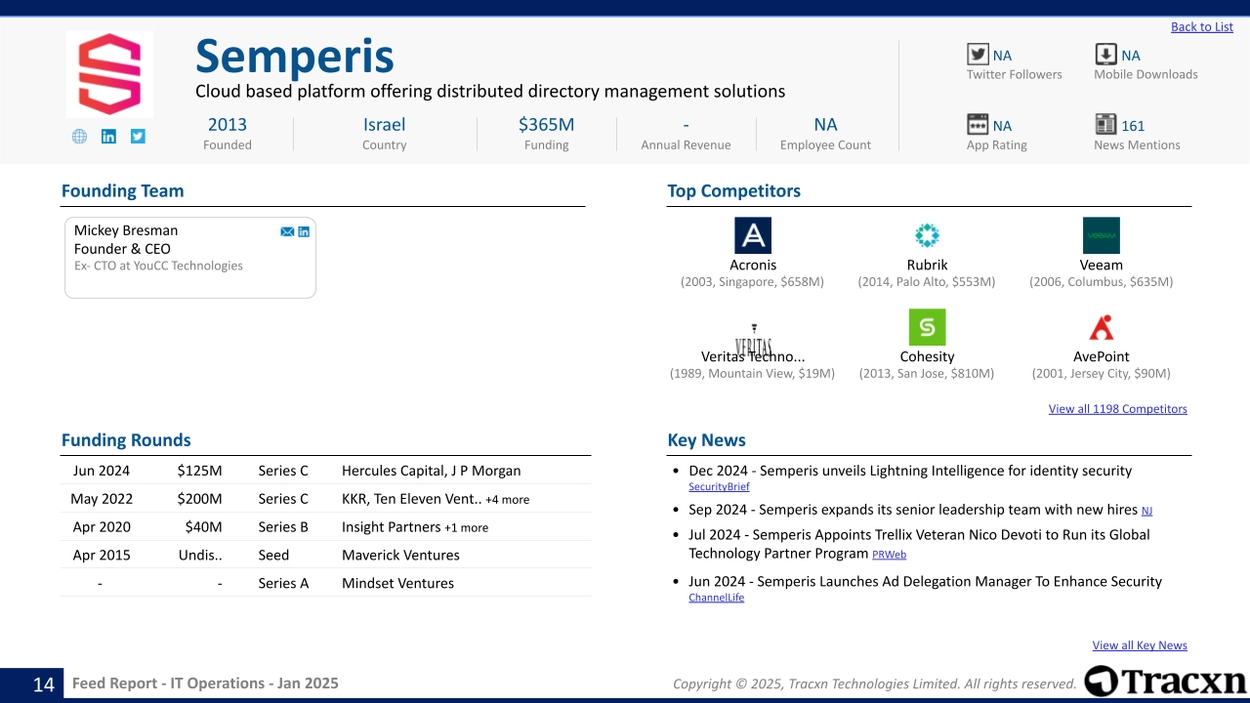Click the Jun 2024 funding round date

[x=101, y=471]
